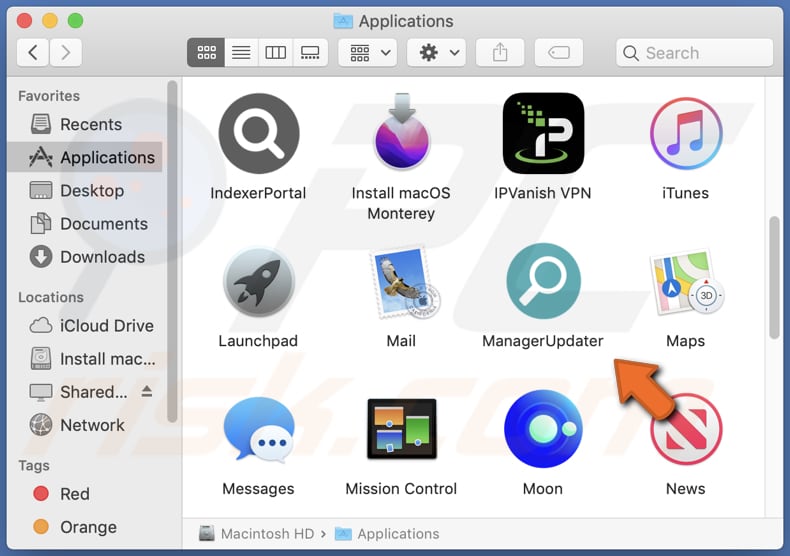The width and height of the screenshot is (790, 556).
Task: Filter by the Orange tag
Action: click(85, 527)
